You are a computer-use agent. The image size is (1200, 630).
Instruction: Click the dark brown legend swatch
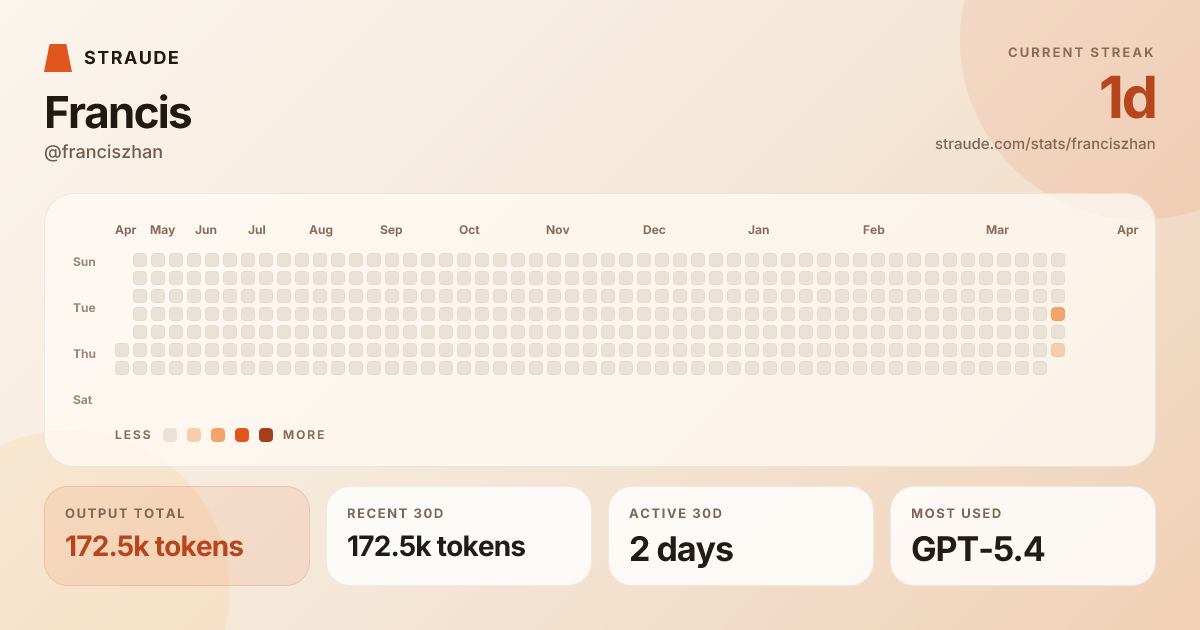[x=266, y=435]
